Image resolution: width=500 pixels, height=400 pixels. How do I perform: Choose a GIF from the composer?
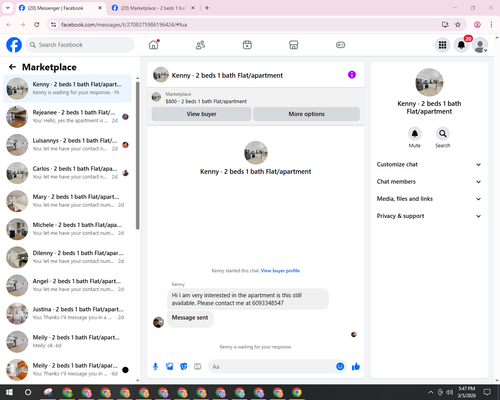[x=198, y=367]
